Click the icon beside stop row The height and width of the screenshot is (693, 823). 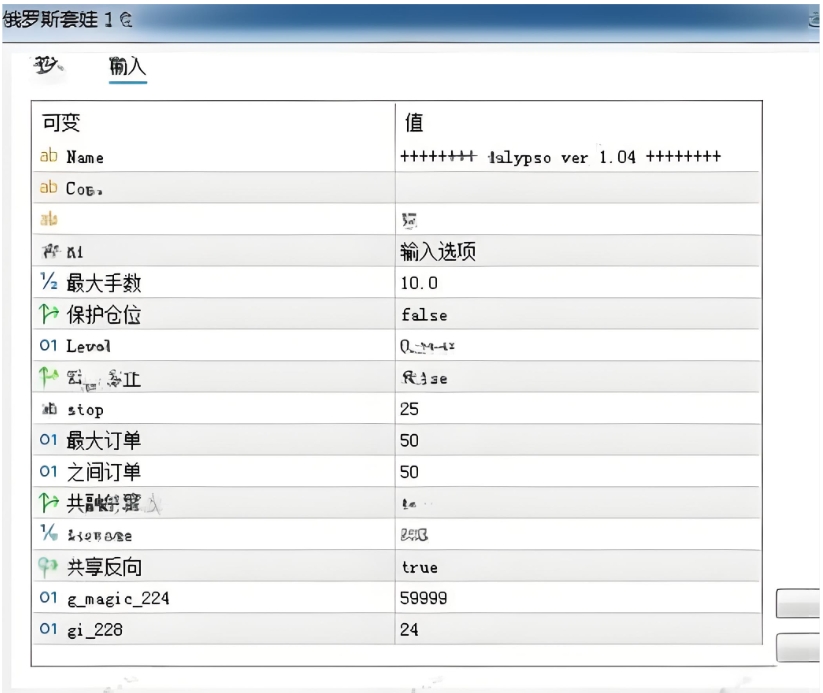pos(49,408)
